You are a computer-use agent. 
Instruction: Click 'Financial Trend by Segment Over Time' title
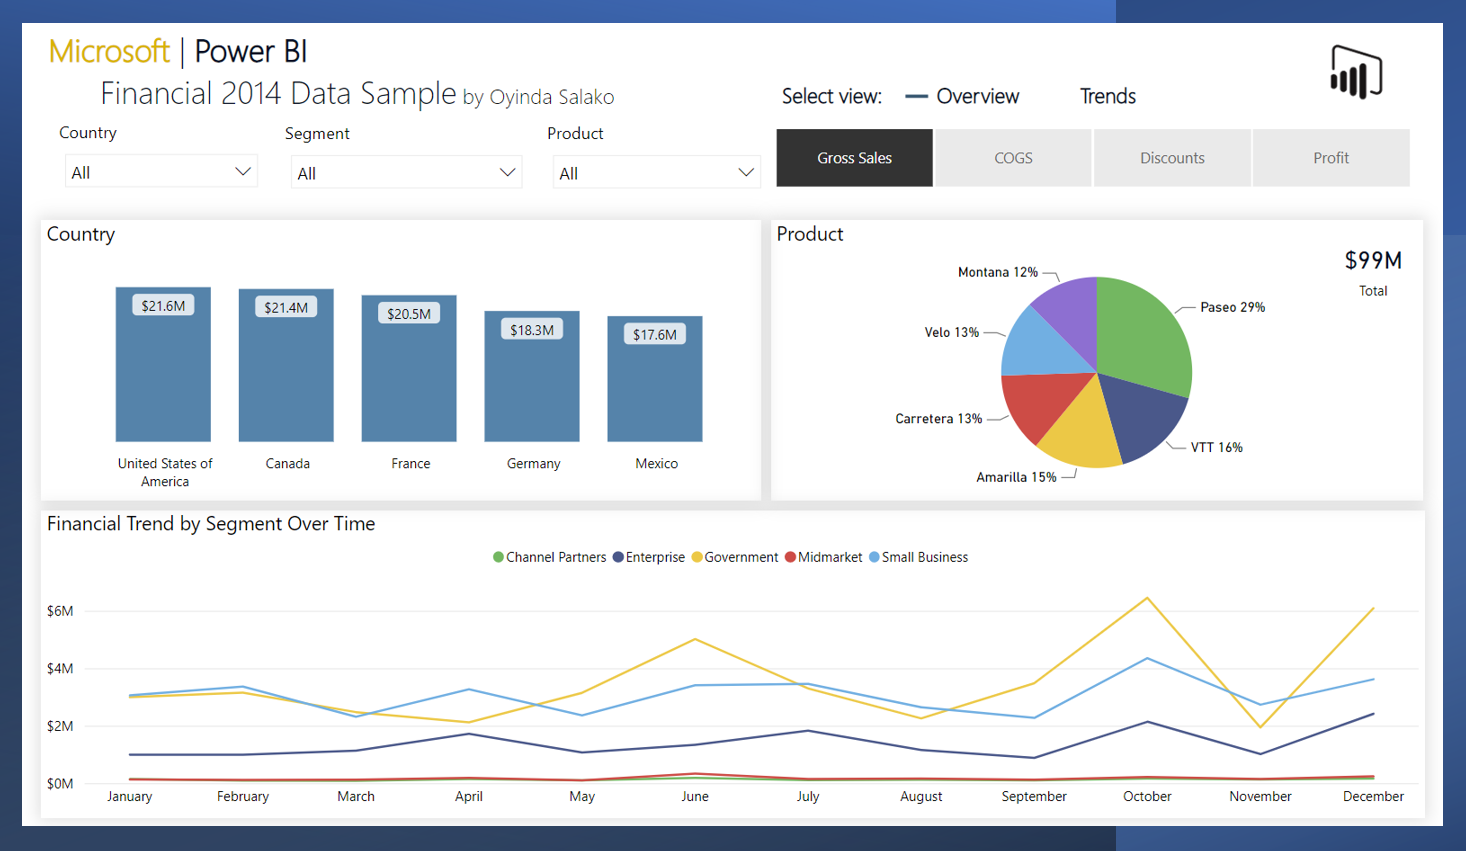point(211,523)
